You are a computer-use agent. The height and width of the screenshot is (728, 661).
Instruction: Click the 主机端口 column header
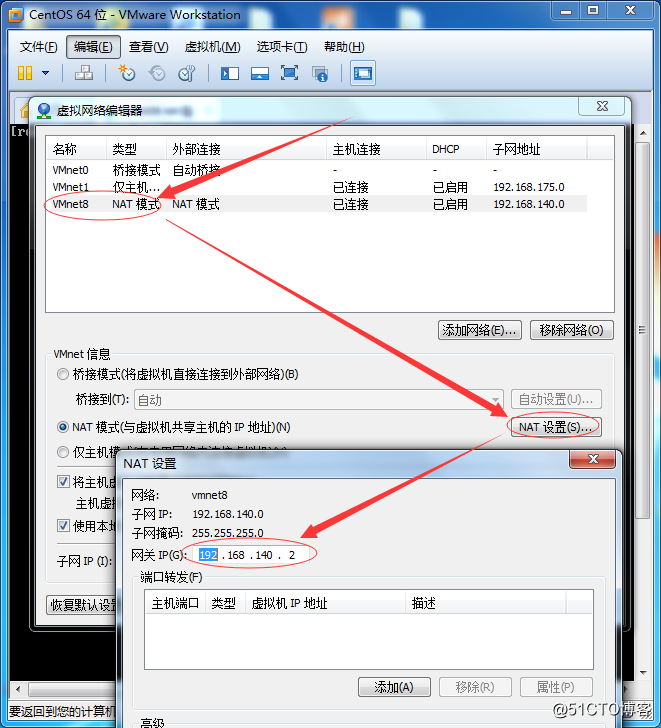coord(175,603)
